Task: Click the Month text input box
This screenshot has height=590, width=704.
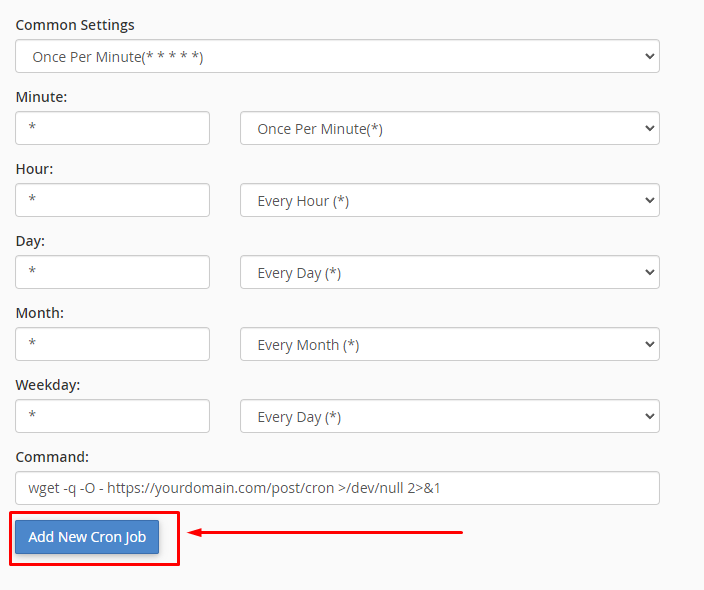Action: click(113, 345)
